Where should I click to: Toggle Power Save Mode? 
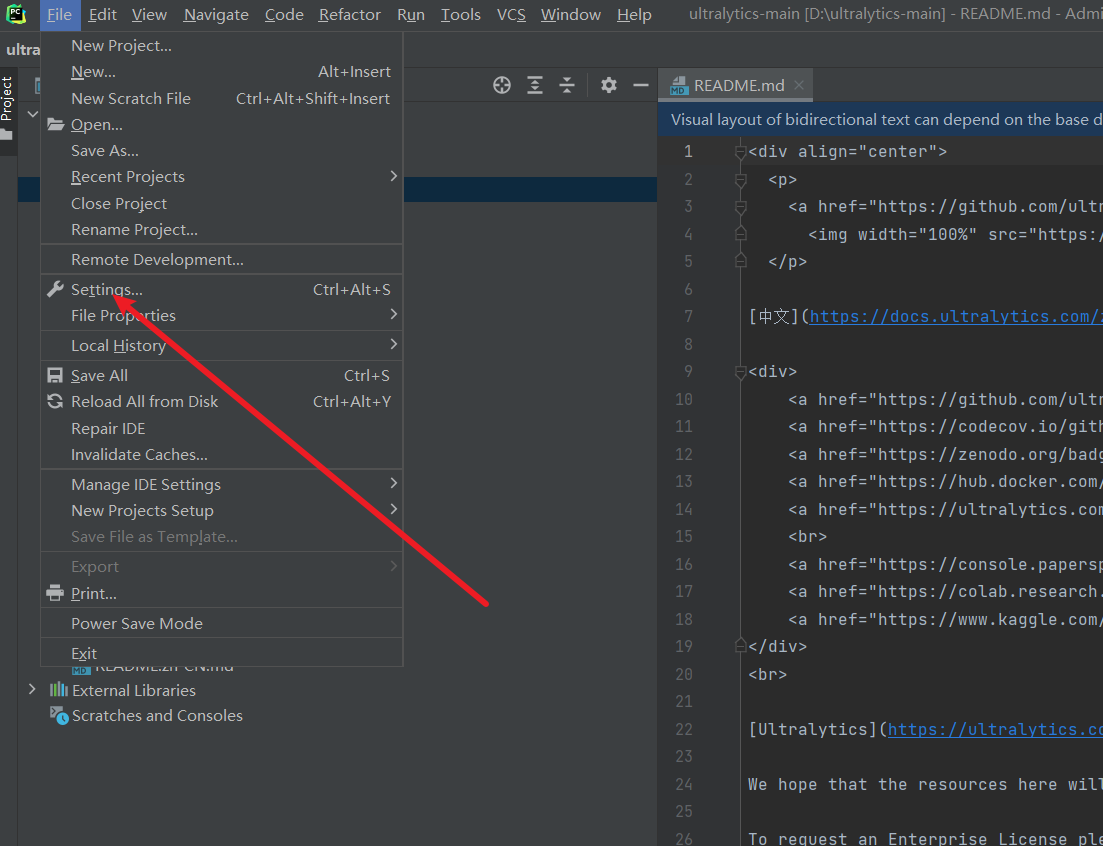(x=222, y=623)
